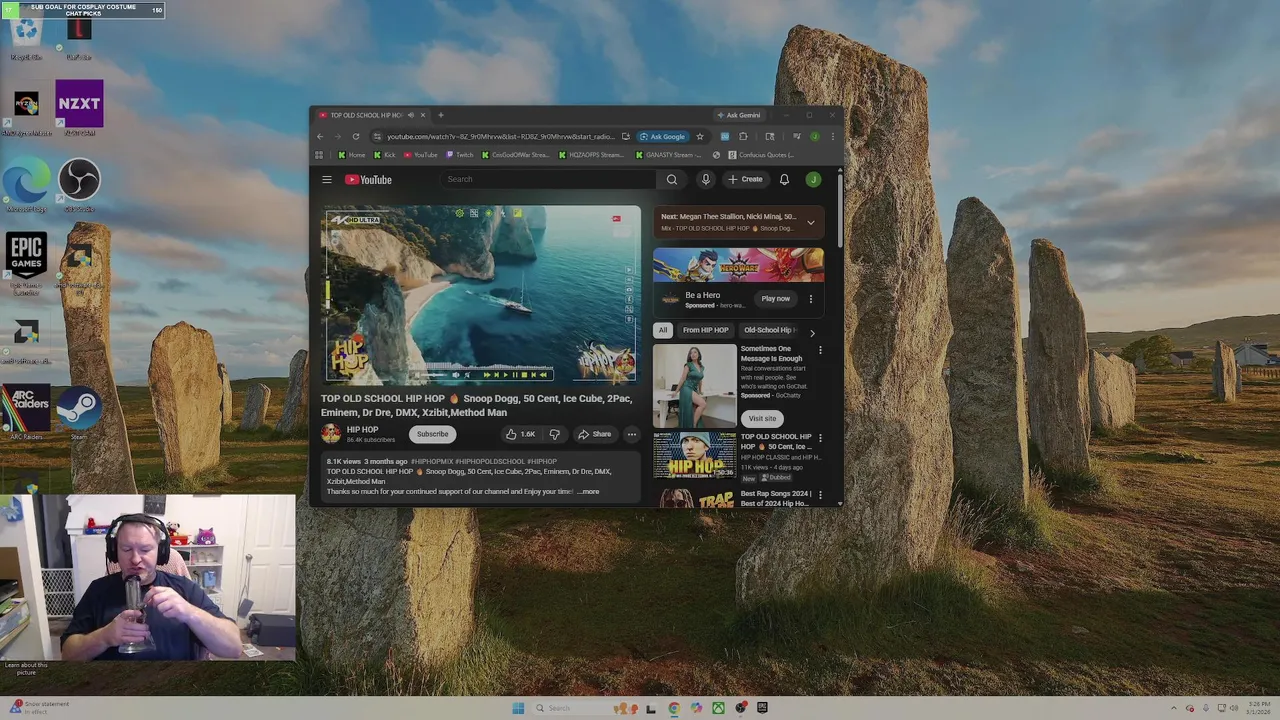1280x720 pixels.
Task: Expand description with ...more
Action: [x=588, y=491]
